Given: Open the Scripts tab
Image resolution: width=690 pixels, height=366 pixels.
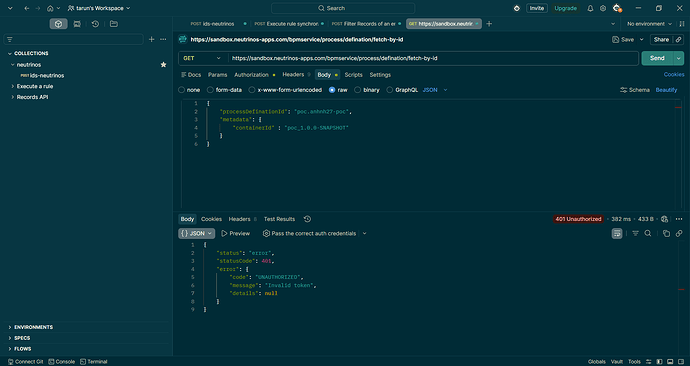Looking at the screenshot, I should pyautogui.click(x=353, y=75).
